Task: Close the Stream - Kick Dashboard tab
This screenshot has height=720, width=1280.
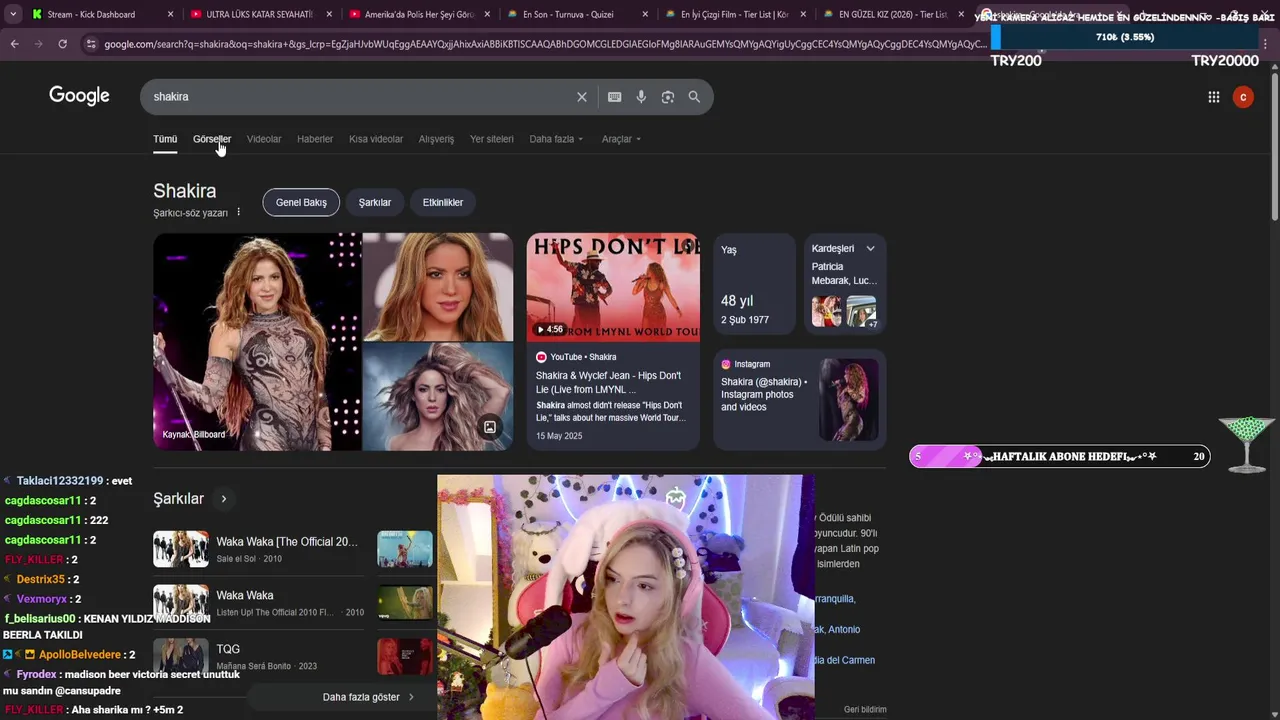Action: pos(170,14)
